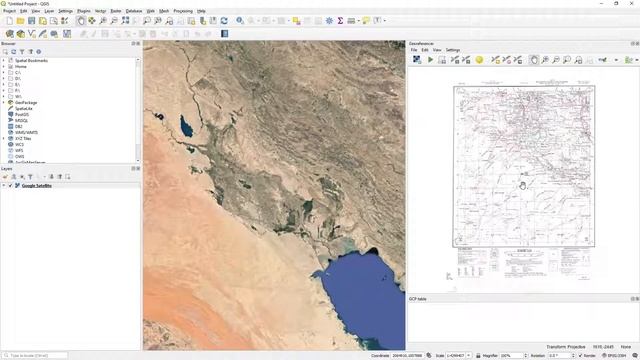Click the EPSG CRS button in status bar

615,356
